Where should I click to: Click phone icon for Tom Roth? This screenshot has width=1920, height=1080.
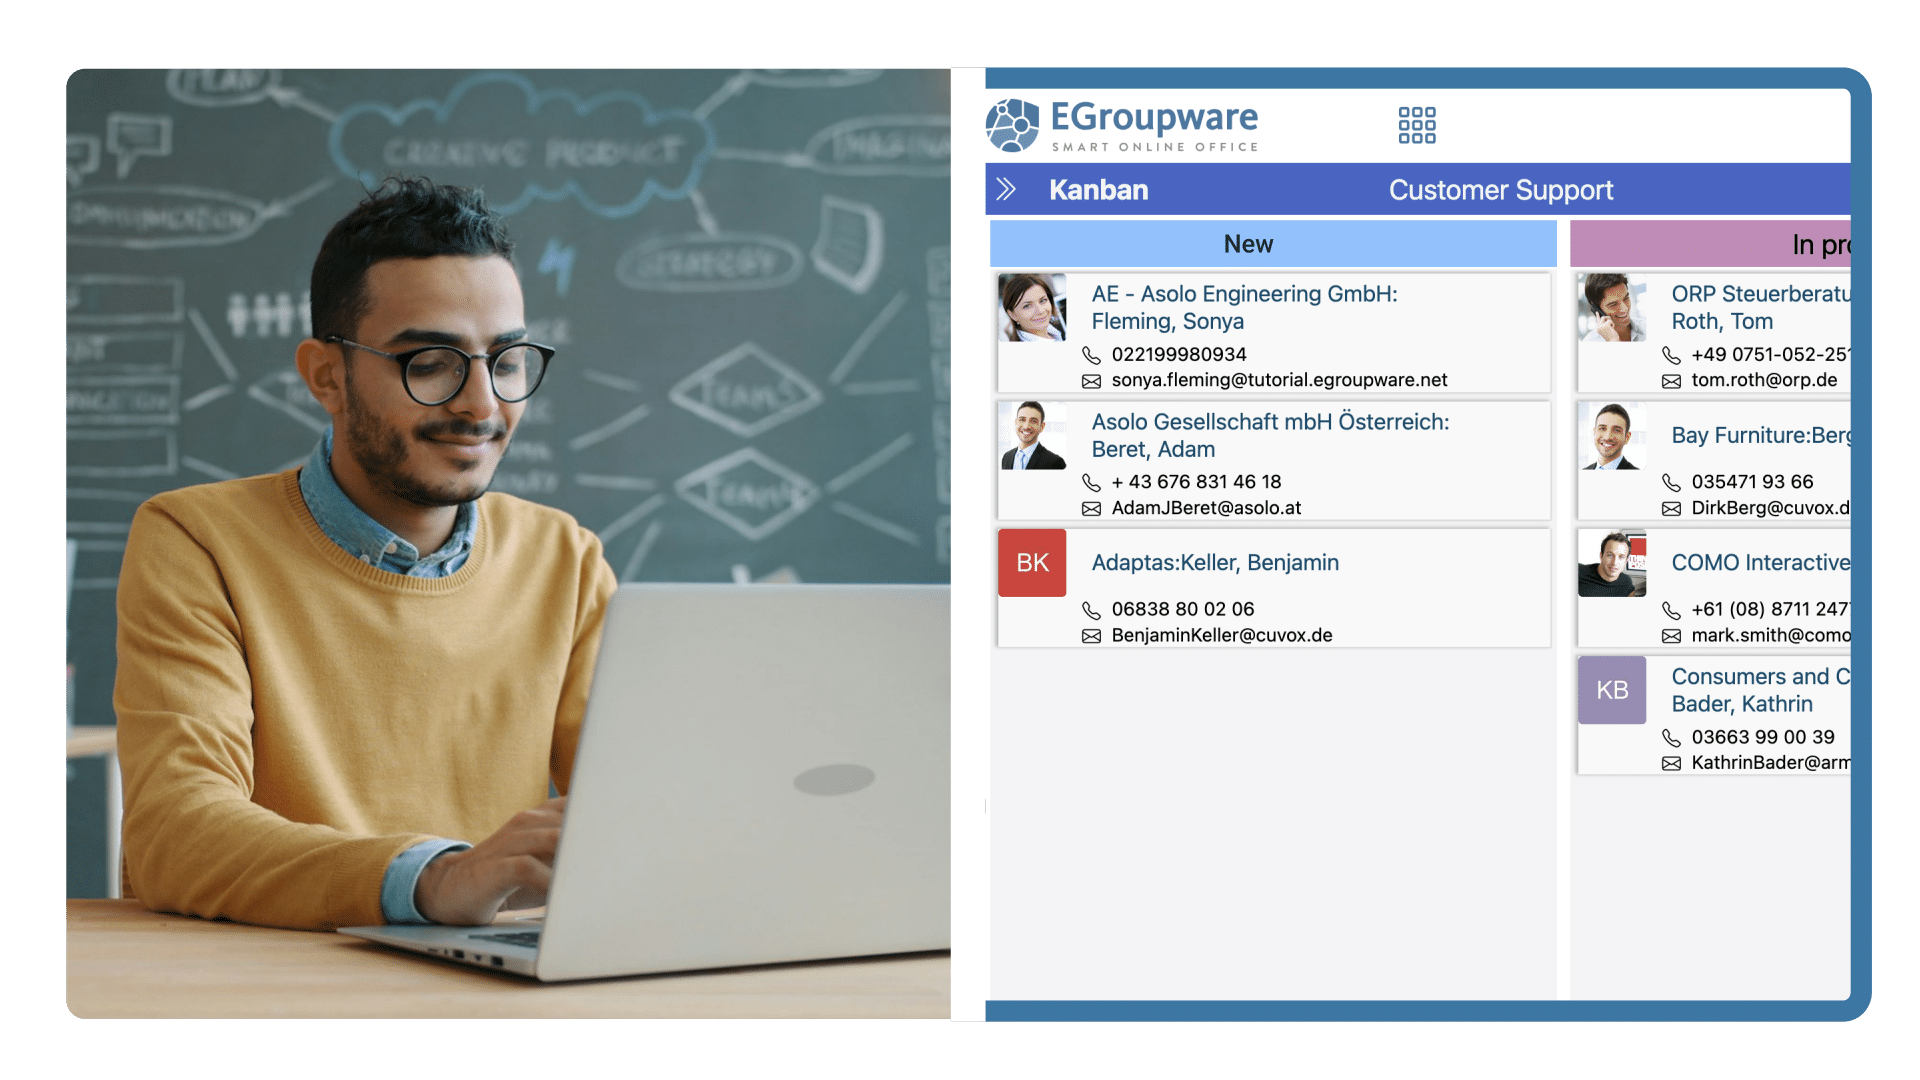[x=1670, y=355]
